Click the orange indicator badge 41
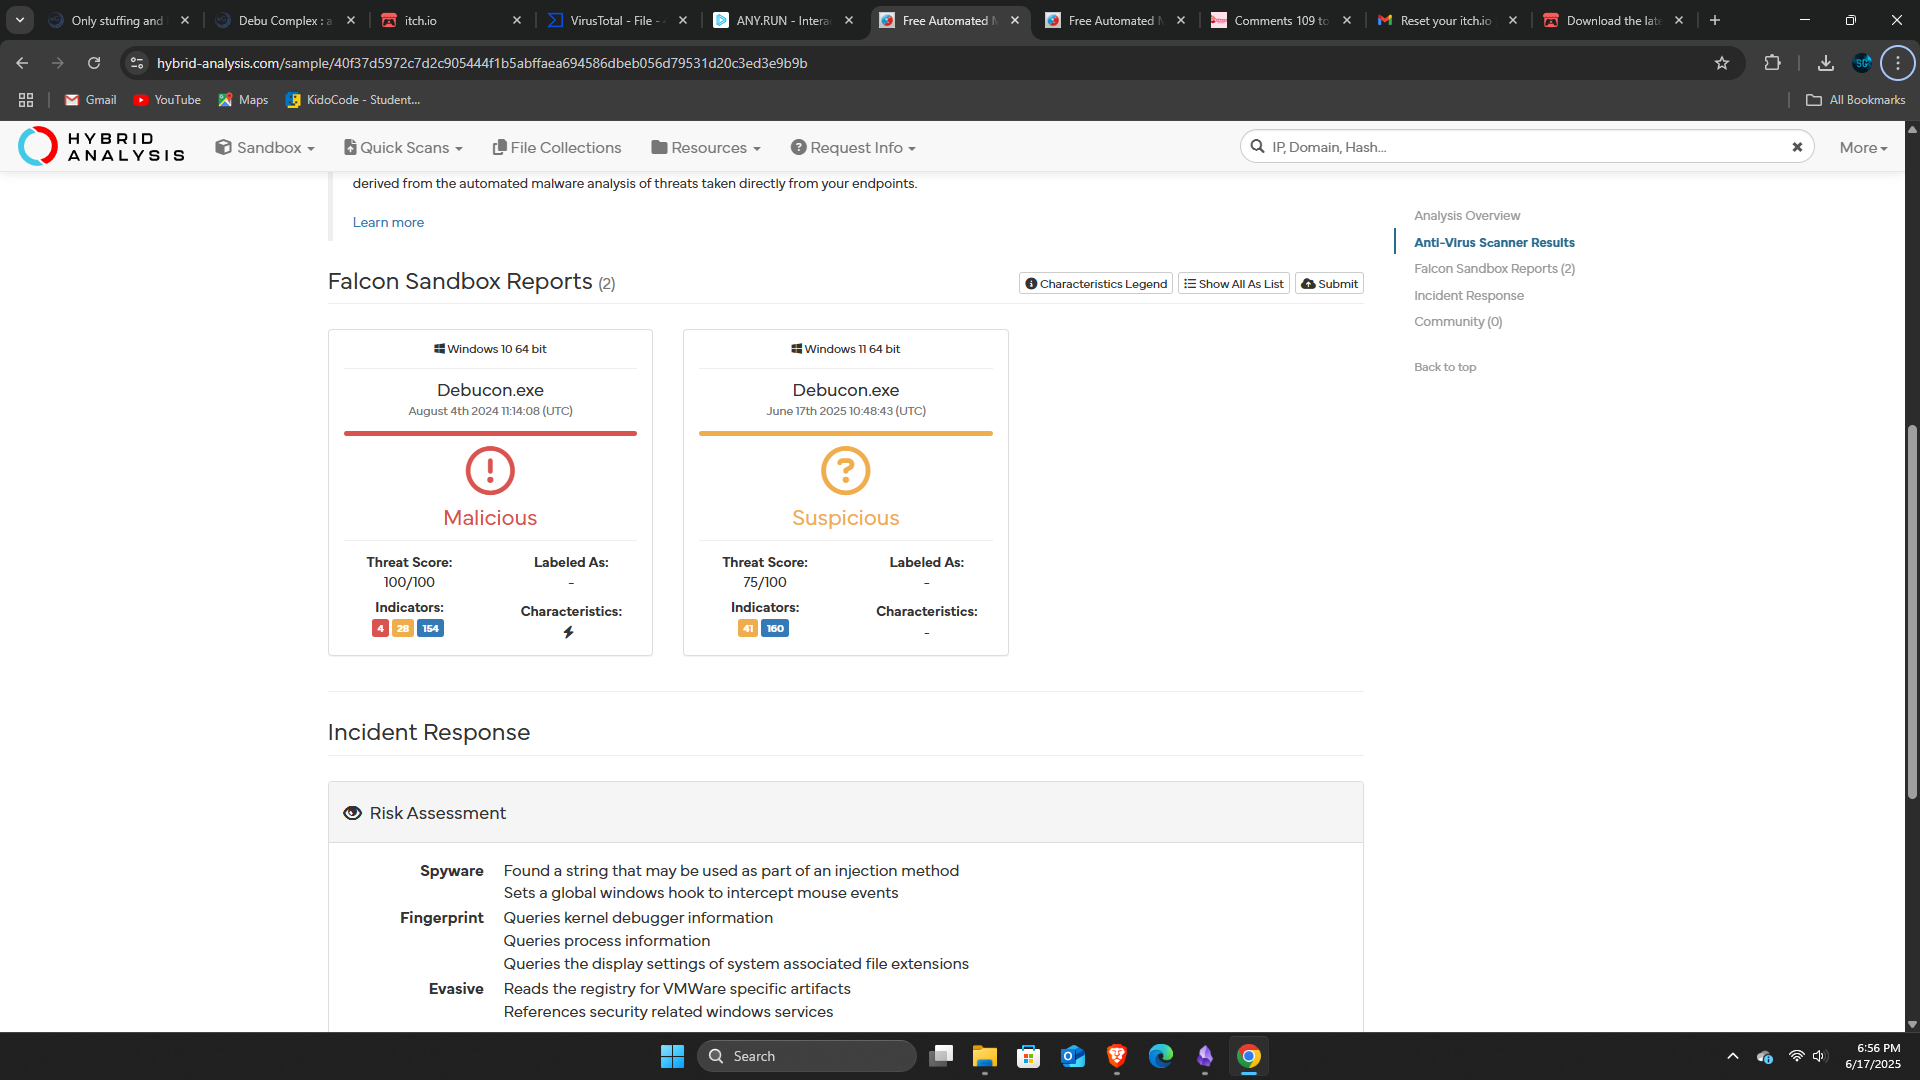 (748, 628)
